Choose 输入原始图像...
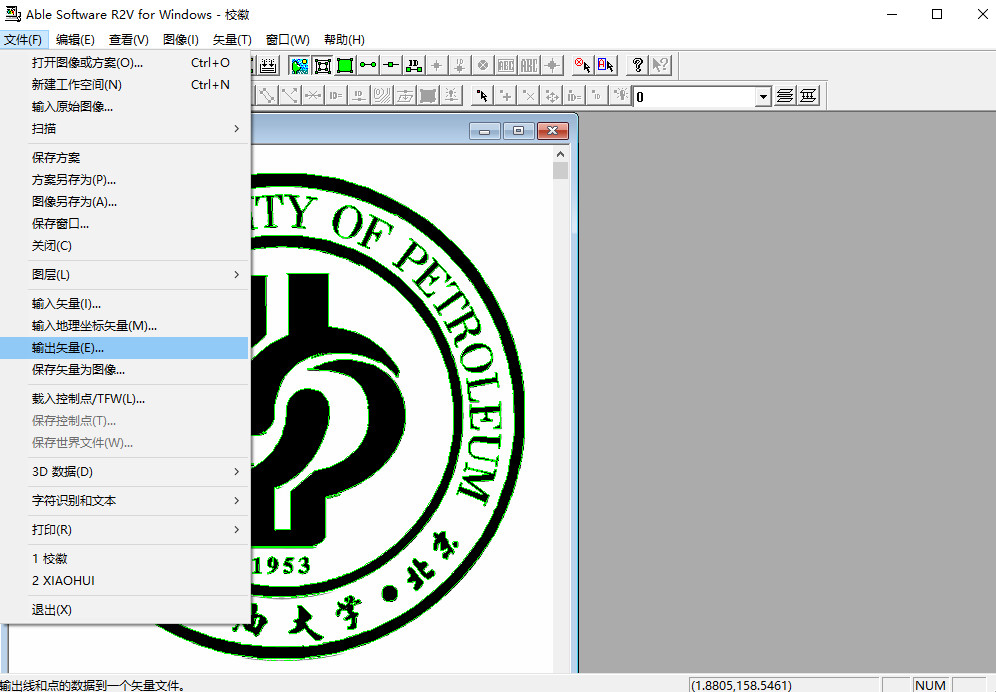Viewport: 996px width, 692px height. (x=125, y=107)
